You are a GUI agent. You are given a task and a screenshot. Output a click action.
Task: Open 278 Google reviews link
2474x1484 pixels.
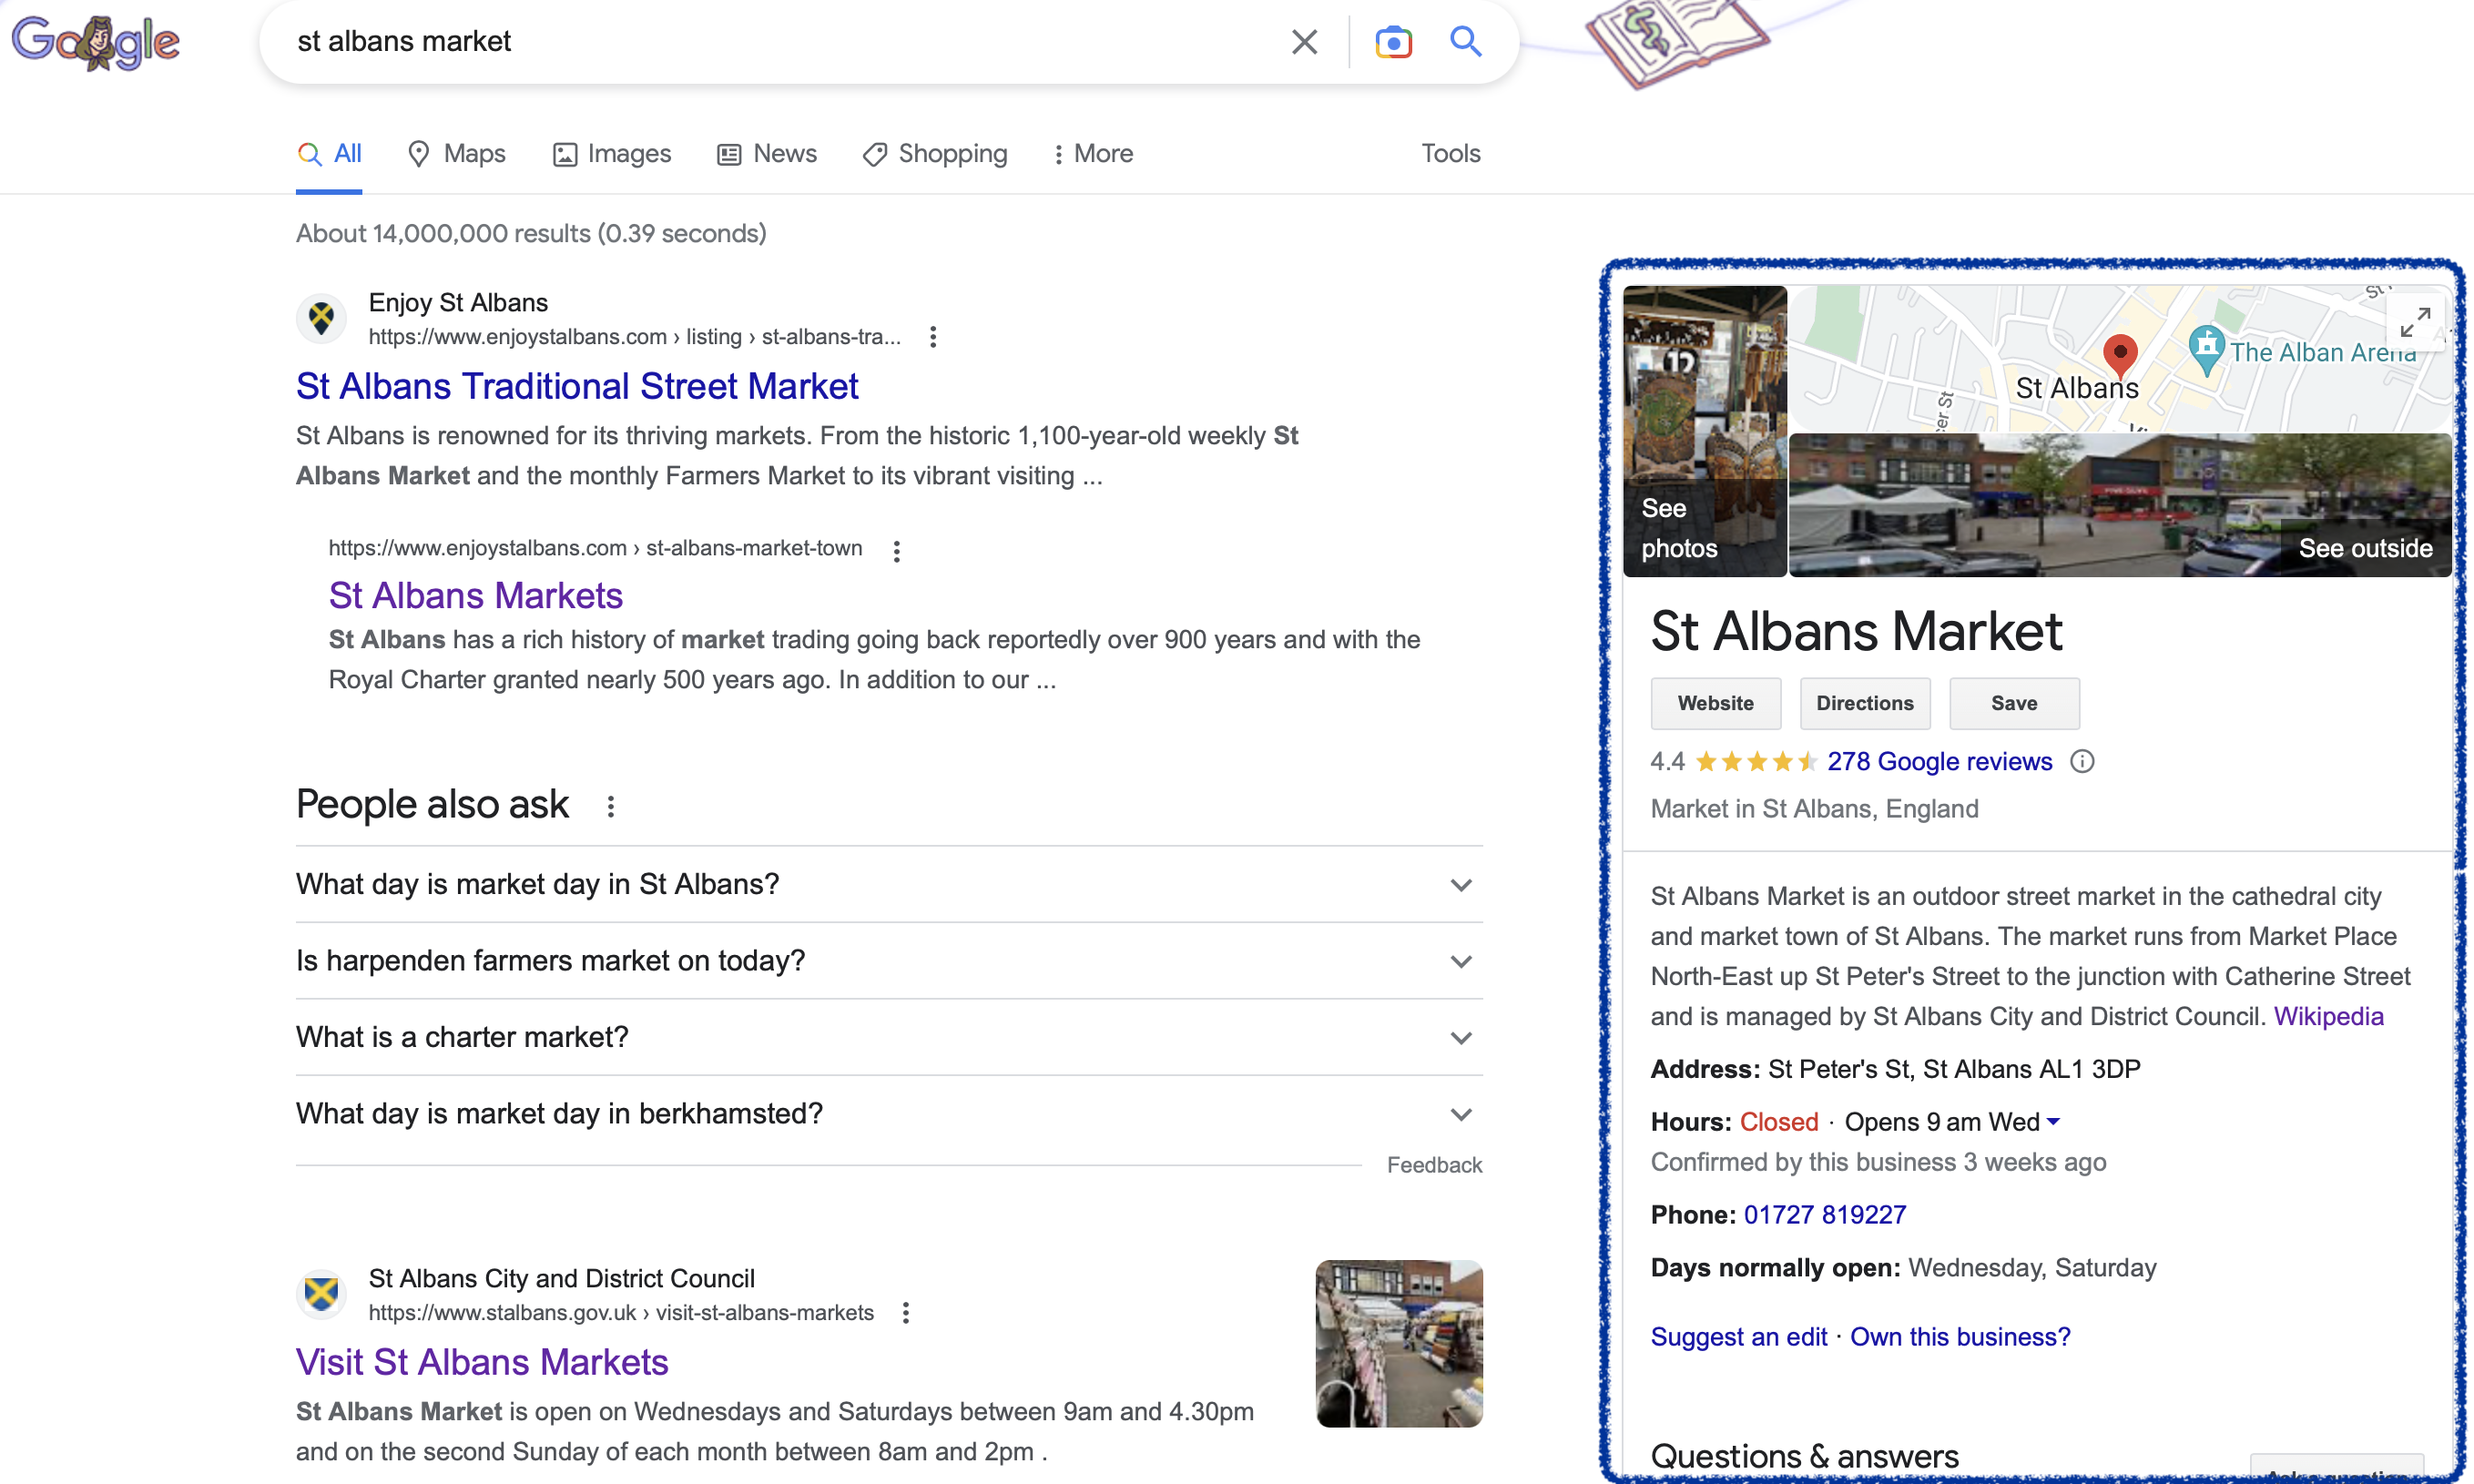1940,762
